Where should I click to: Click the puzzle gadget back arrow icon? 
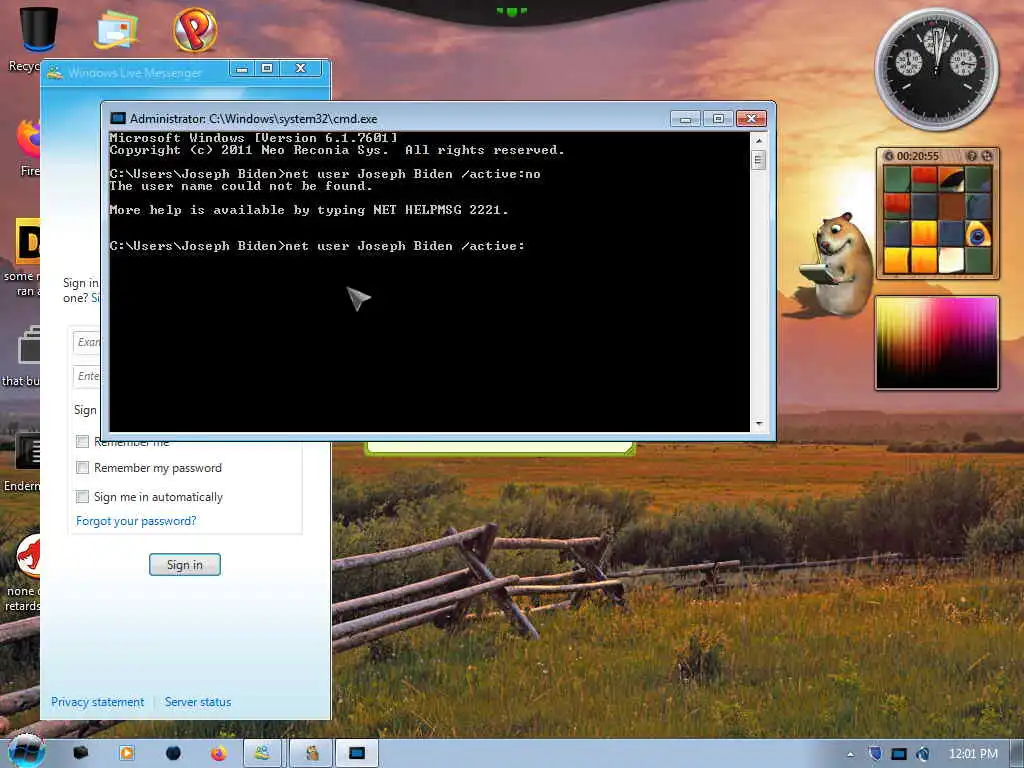(889, 156)
